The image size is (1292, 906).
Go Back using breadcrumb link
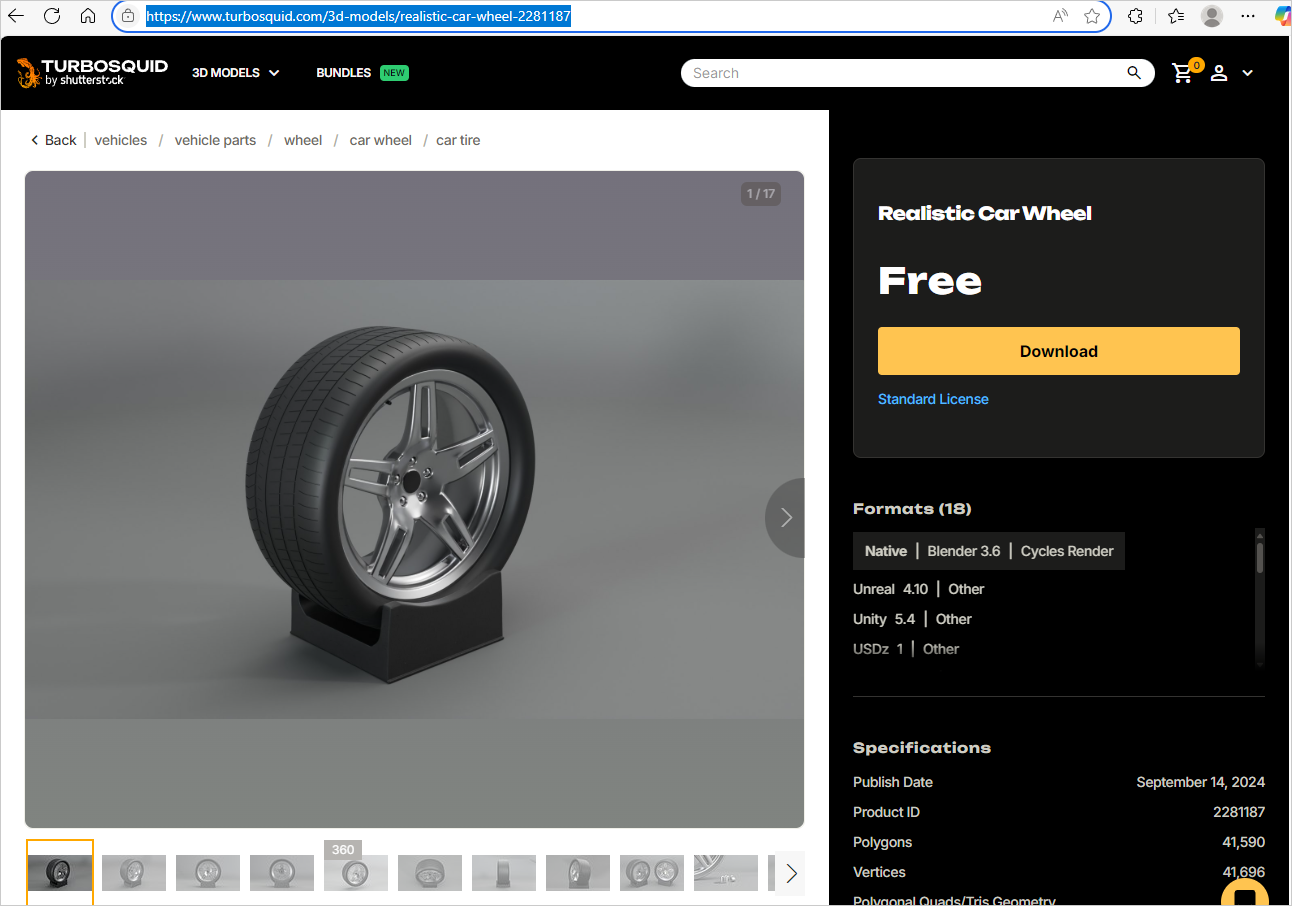point(53,140)
